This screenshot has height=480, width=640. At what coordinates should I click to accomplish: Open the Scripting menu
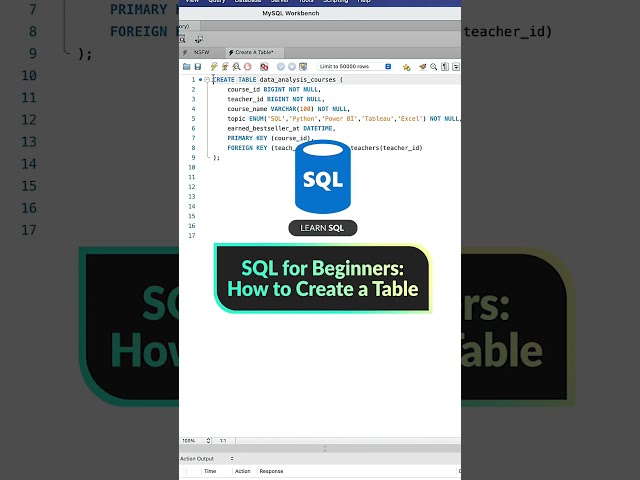(x=336, y=2)
